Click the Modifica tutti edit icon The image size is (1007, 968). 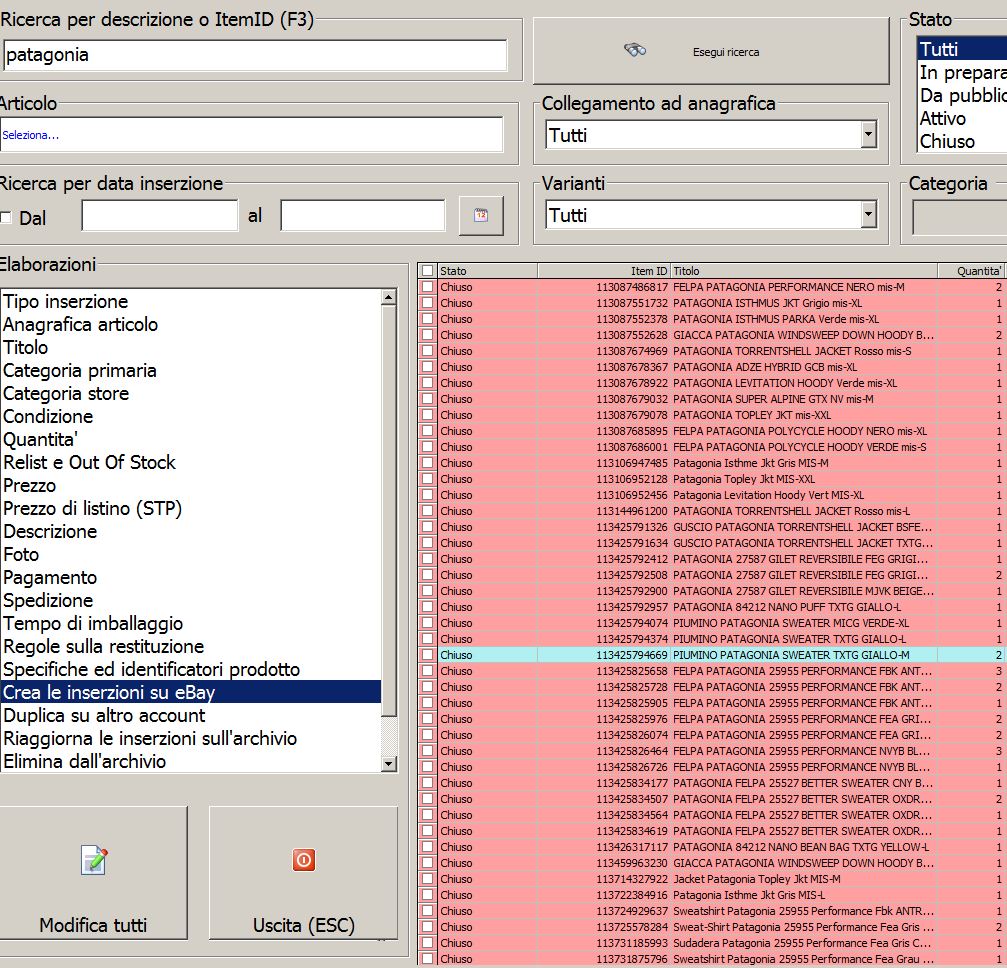[94, 860]
